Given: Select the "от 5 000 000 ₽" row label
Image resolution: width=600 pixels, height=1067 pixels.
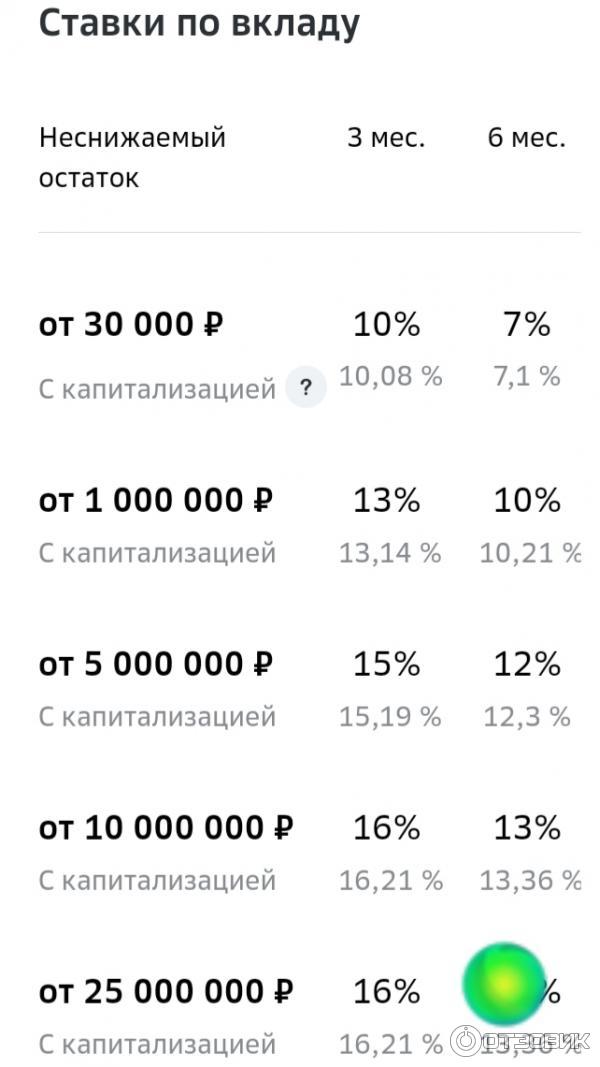Looking at the screenshot, I should 155,665.
